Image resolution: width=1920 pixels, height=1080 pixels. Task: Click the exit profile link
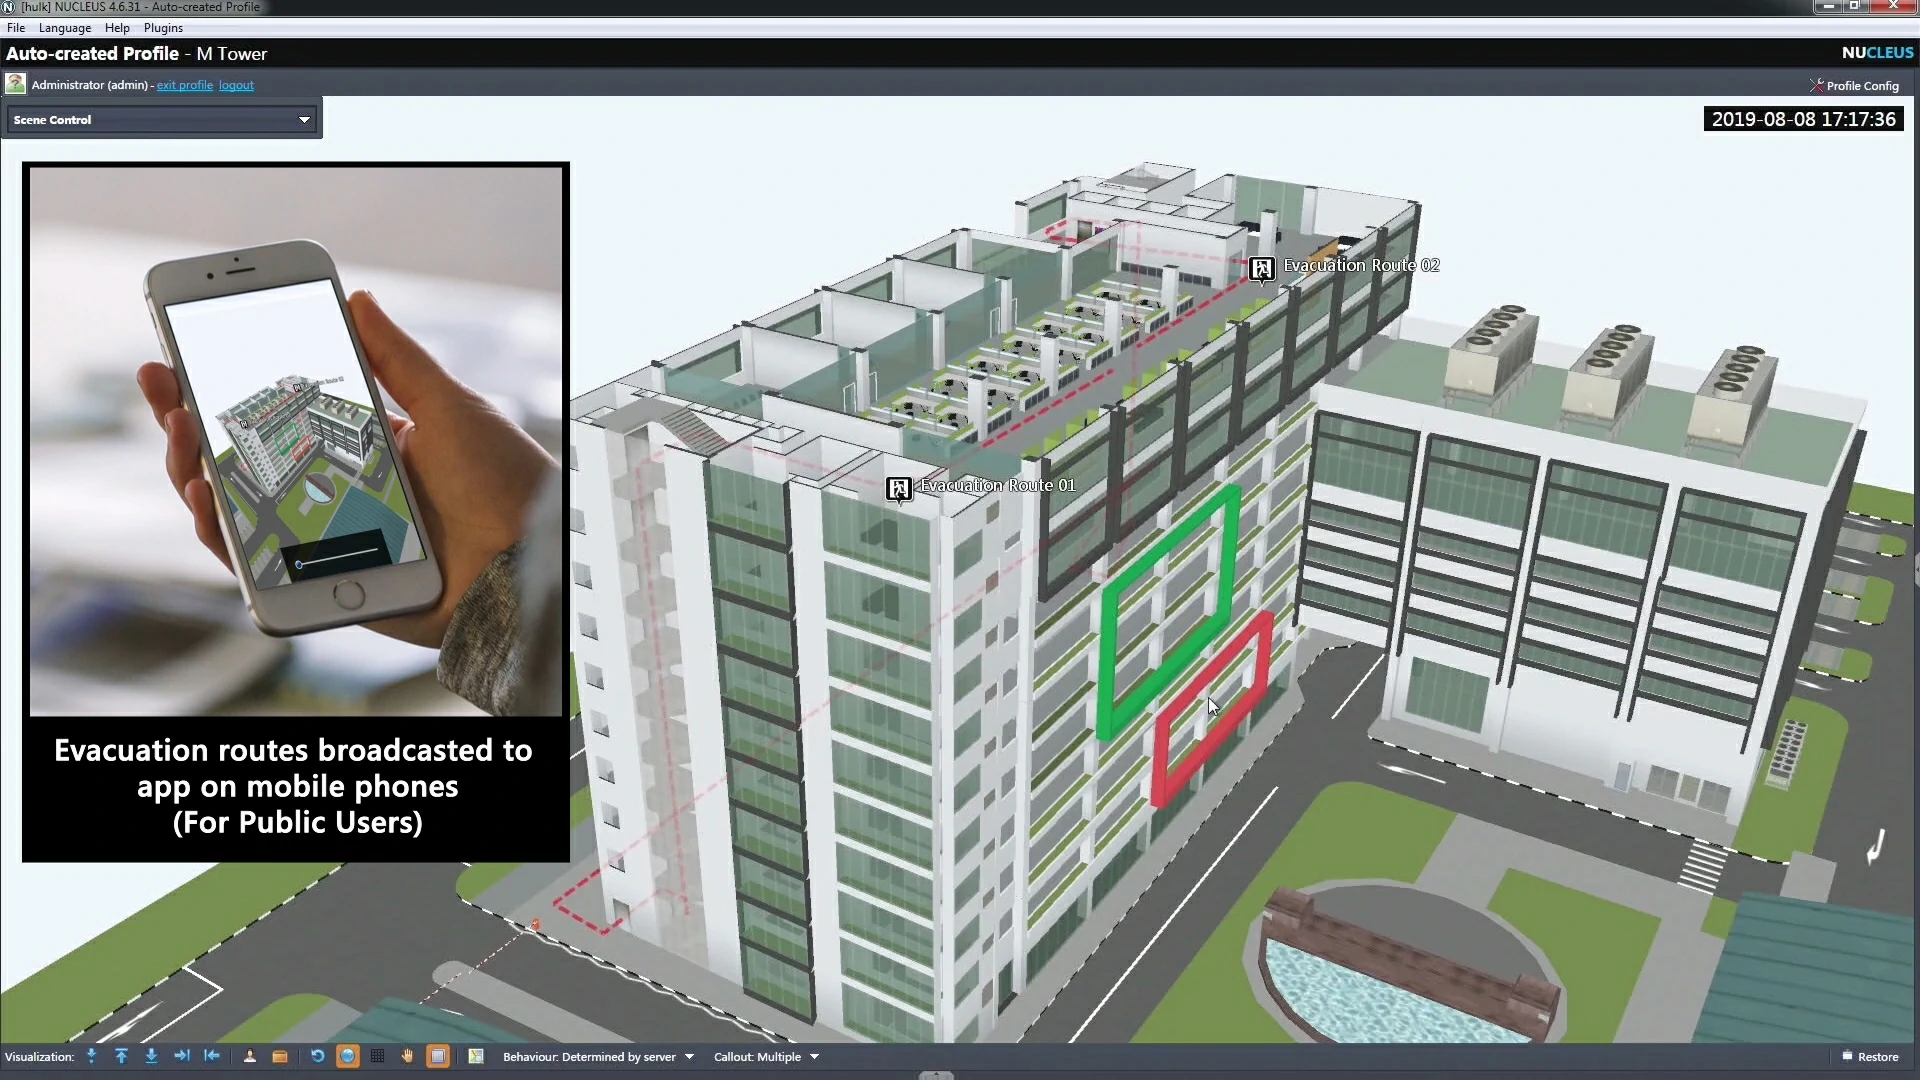(184, 85)
